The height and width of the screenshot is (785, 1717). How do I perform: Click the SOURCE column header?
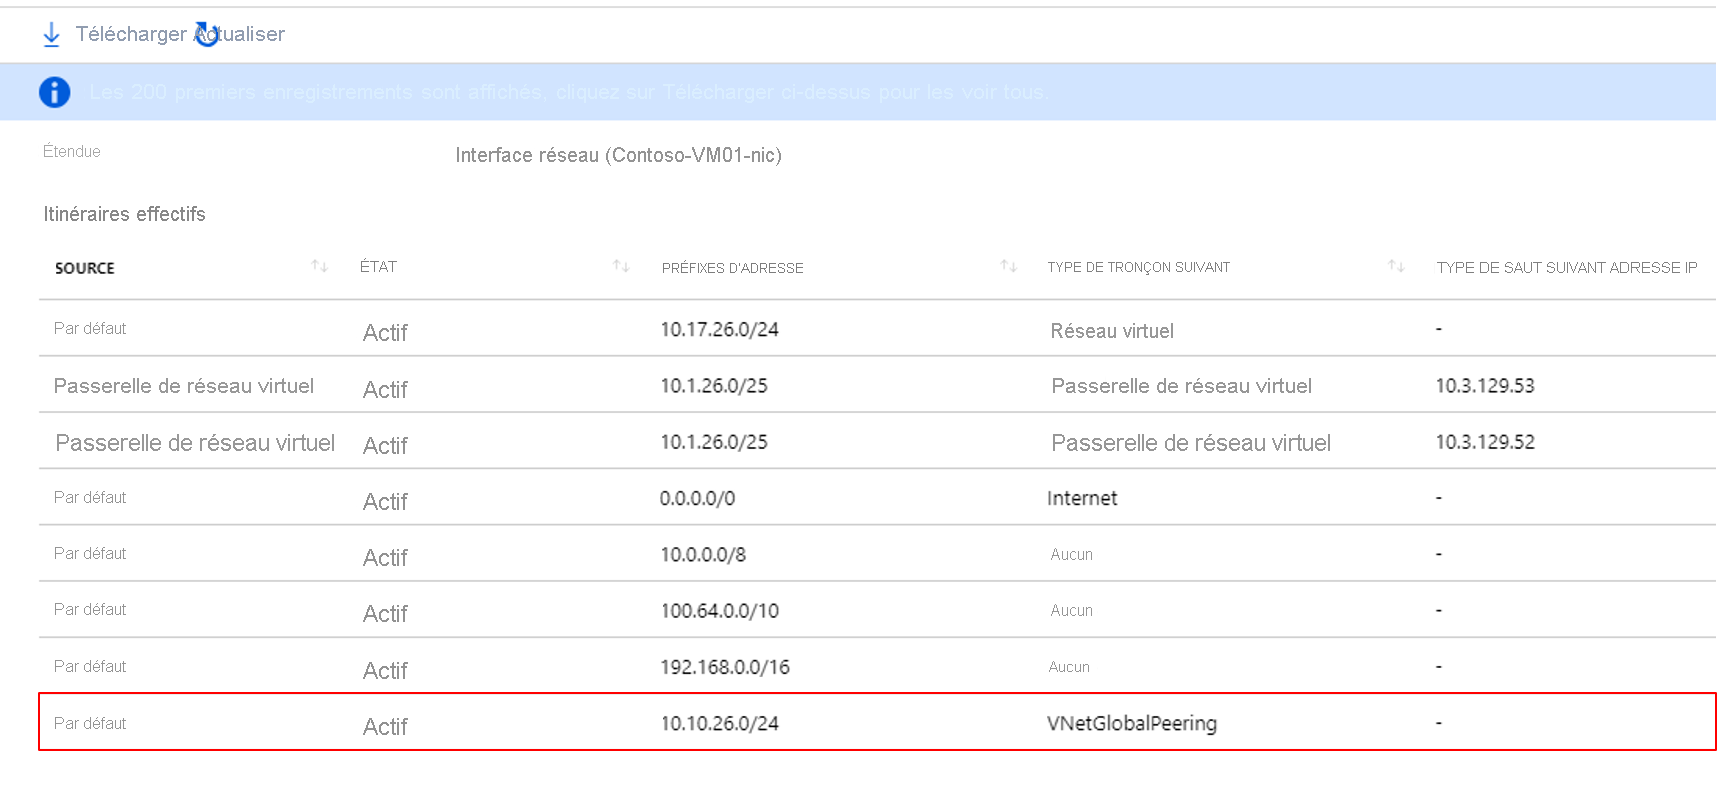85,268
